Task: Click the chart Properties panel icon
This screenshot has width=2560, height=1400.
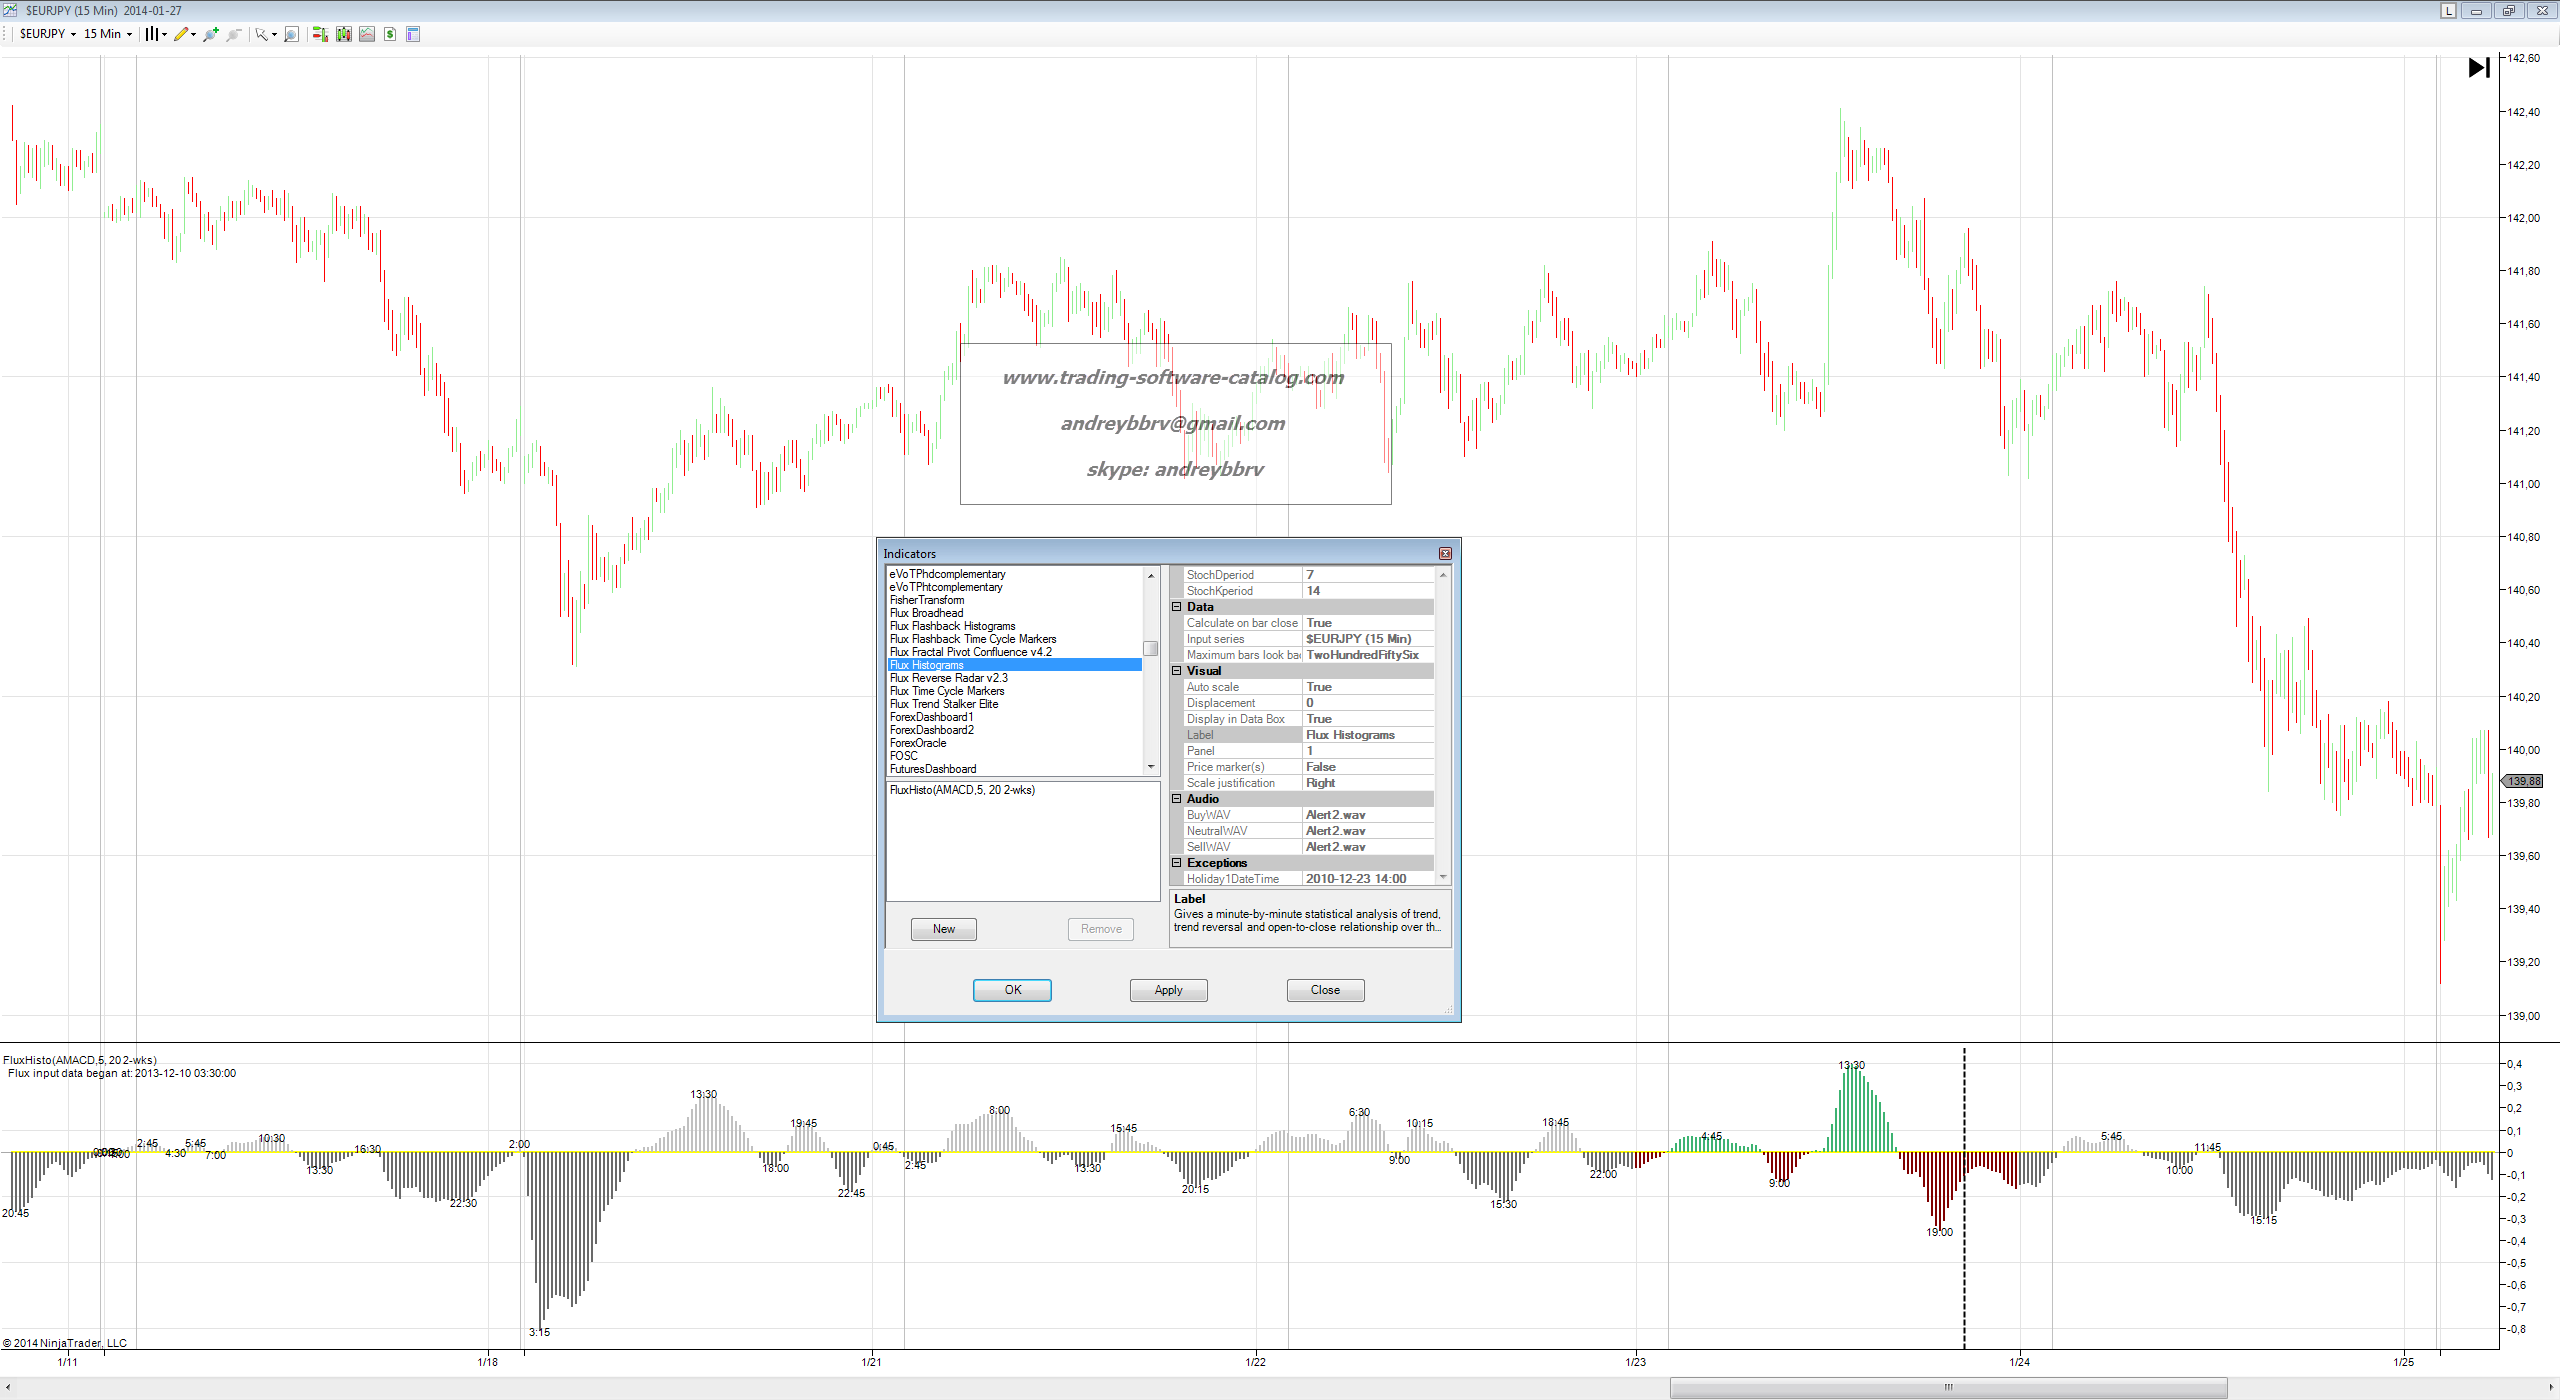Action: coord(413,34)
